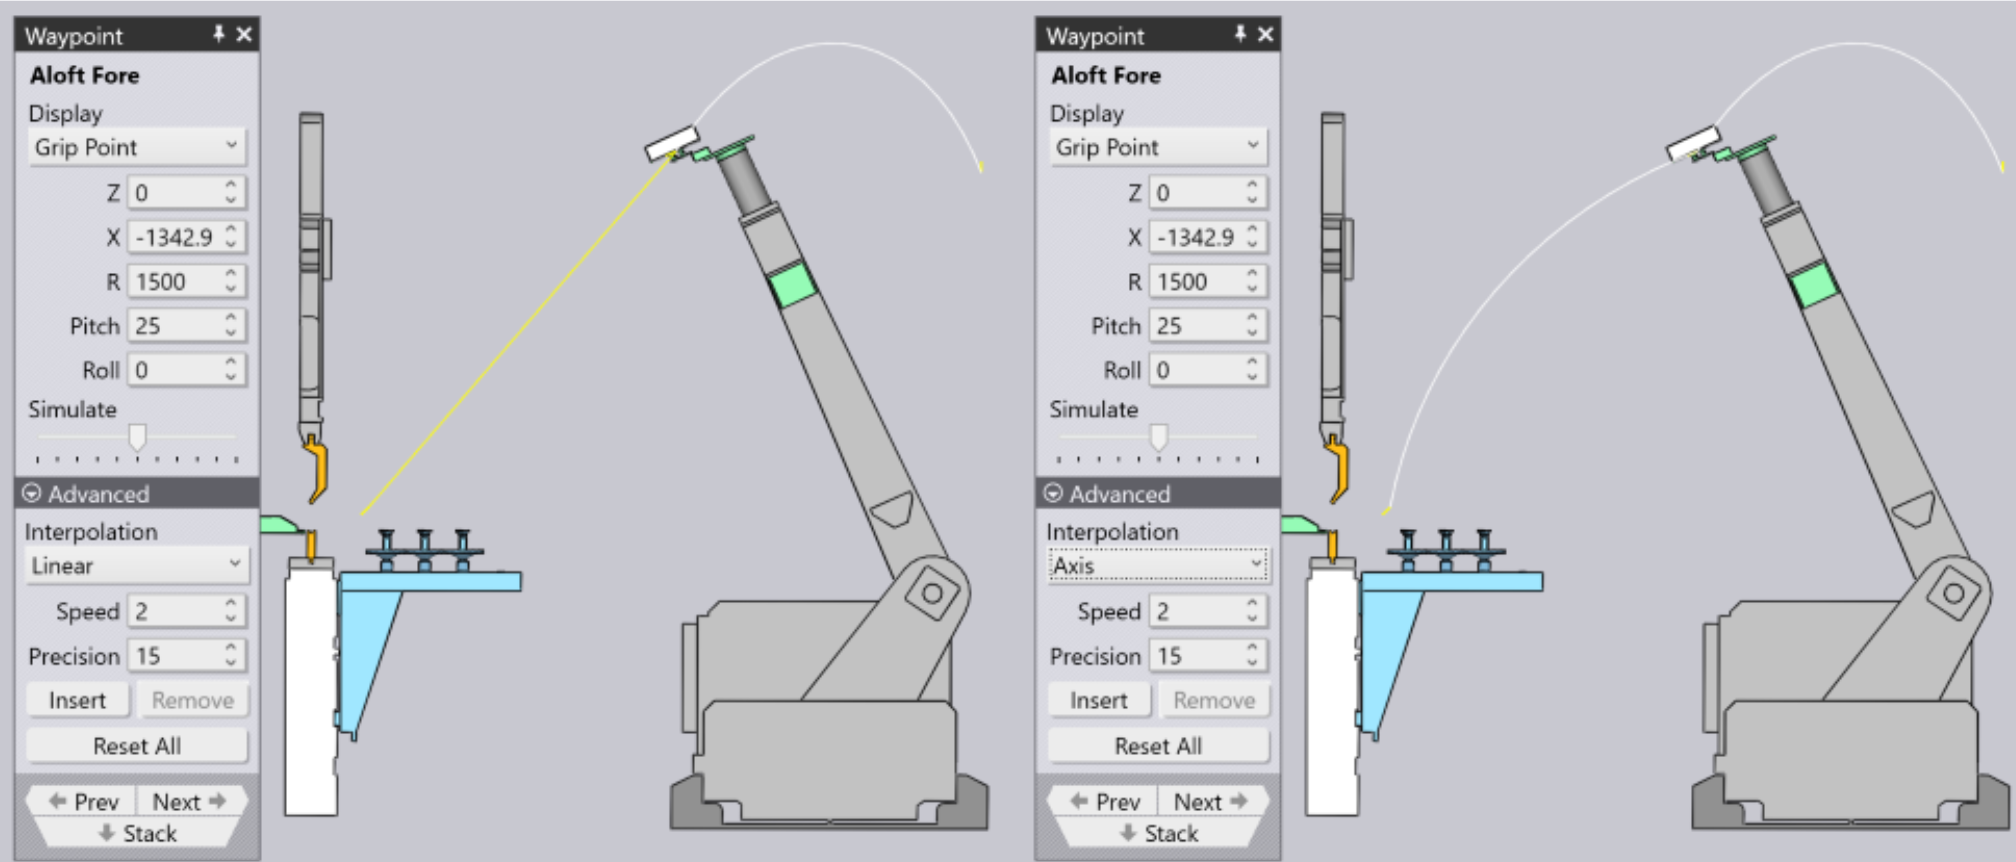The height and width of the screenshot is (862, 2016).
Task: Select green link segment on right robot arm
Action: (1814, 283)
